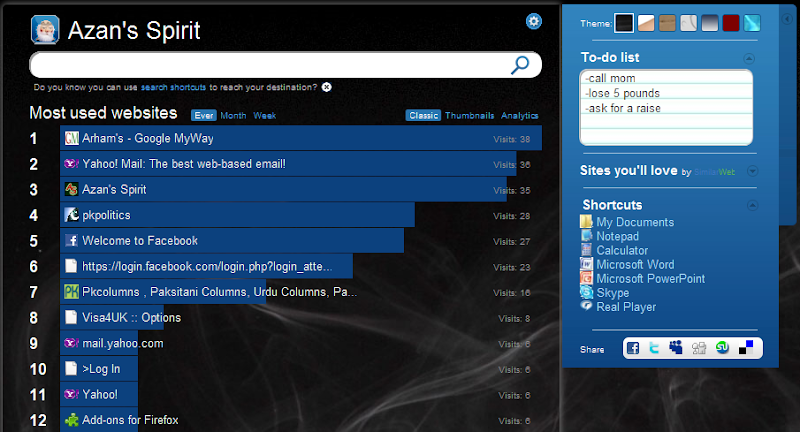Viewport: 800px width, 432px height.
Task: Collapse the sidebar panel arrow
Action: tap(787, 19)
